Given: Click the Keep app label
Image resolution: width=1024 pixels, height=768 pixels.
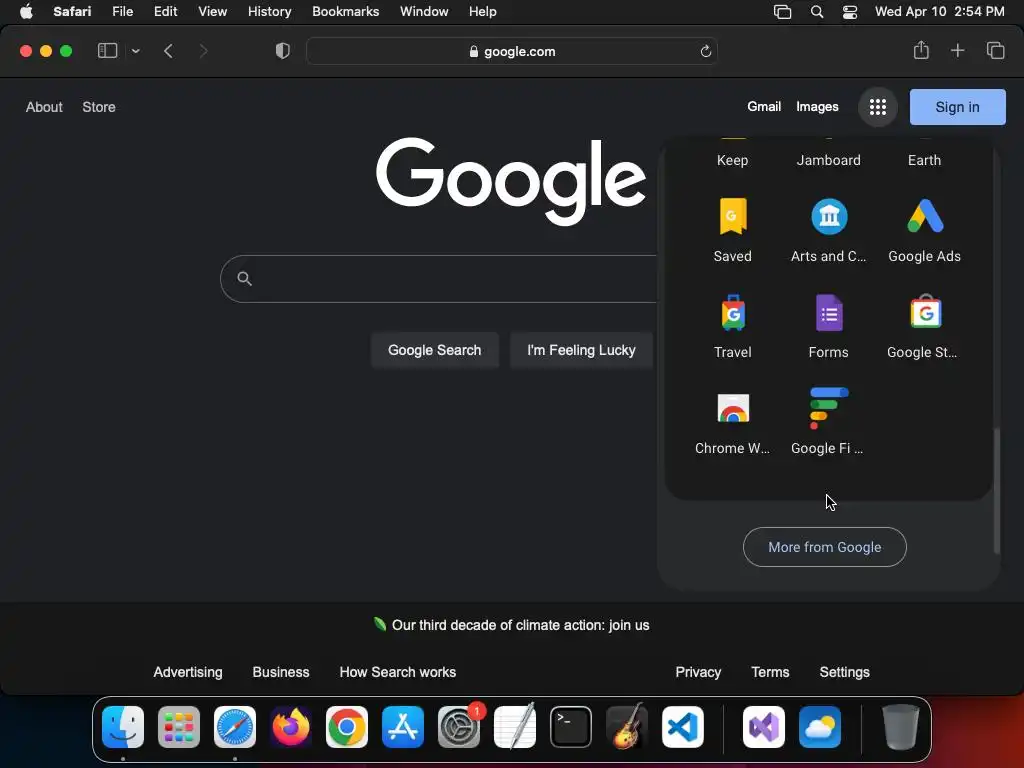Looking at the screenshot, I should [x=732, y=160].
